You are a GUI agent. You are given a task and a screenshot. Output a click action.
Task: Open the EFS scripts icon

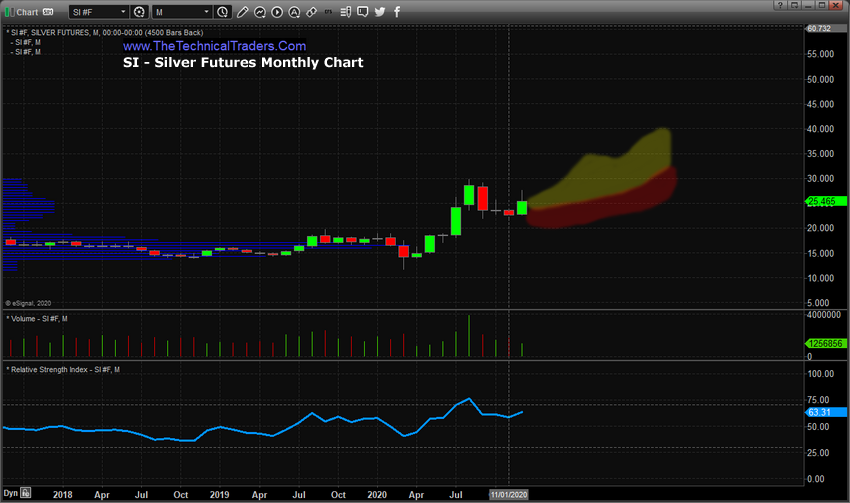[x=330, y=12]
